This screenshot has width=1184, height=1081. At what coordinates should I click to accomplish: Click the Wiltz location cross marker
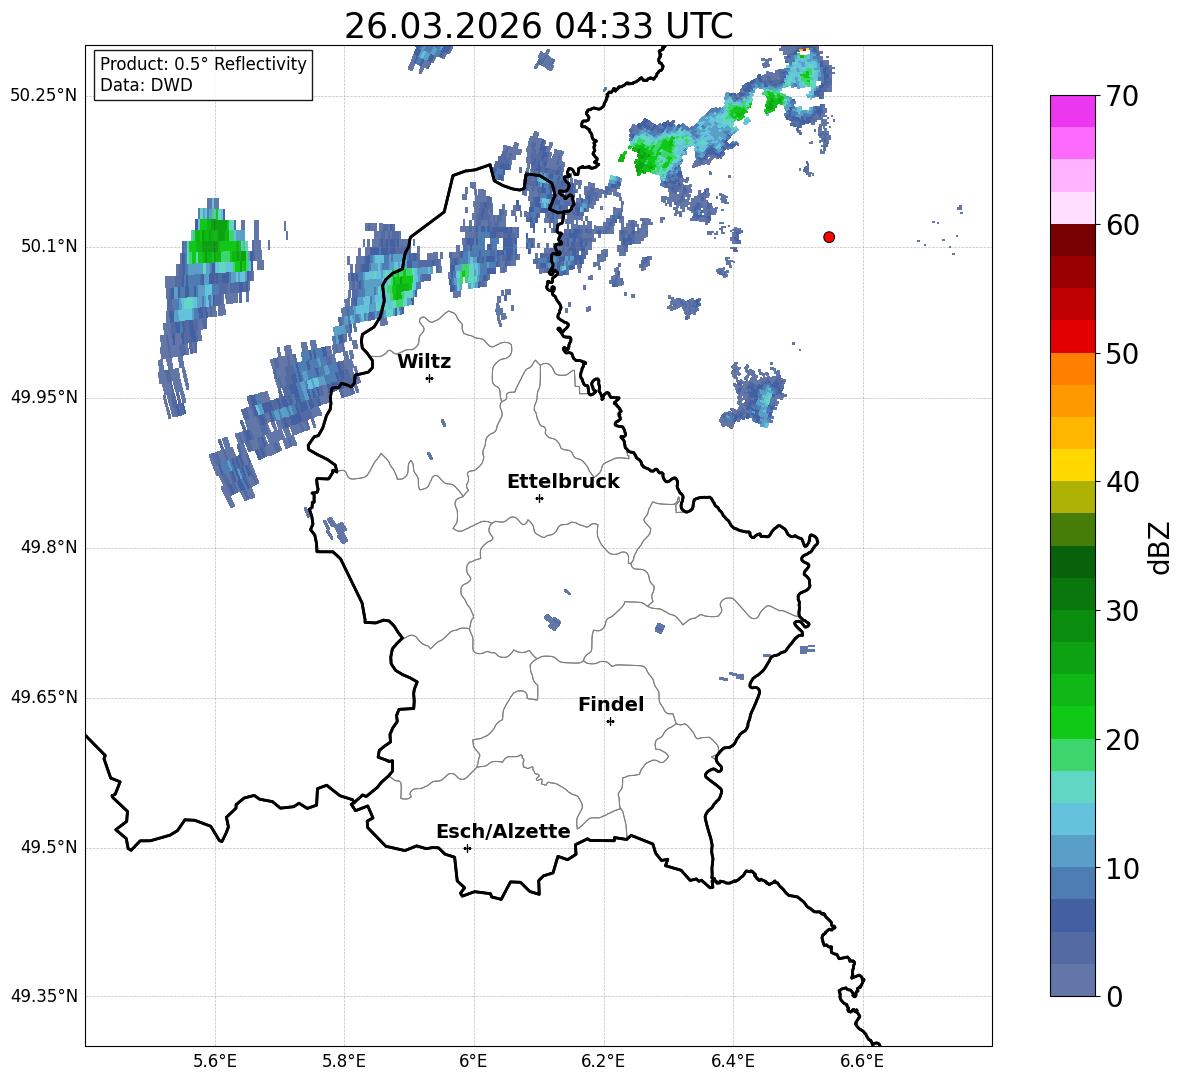tap(430, 378)
